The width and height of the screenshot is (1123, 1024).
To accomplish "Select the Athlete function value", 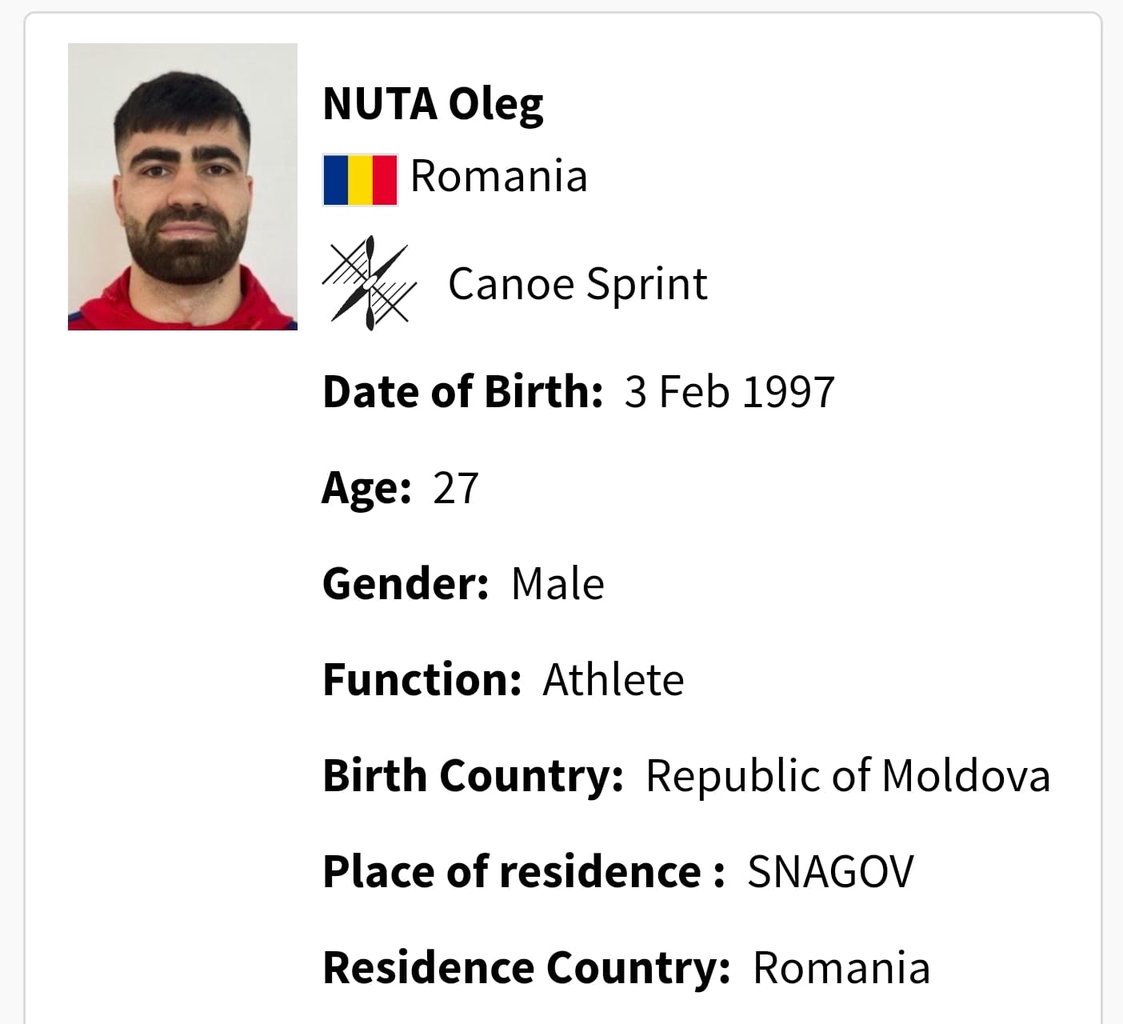I will [x=613, y=680].
